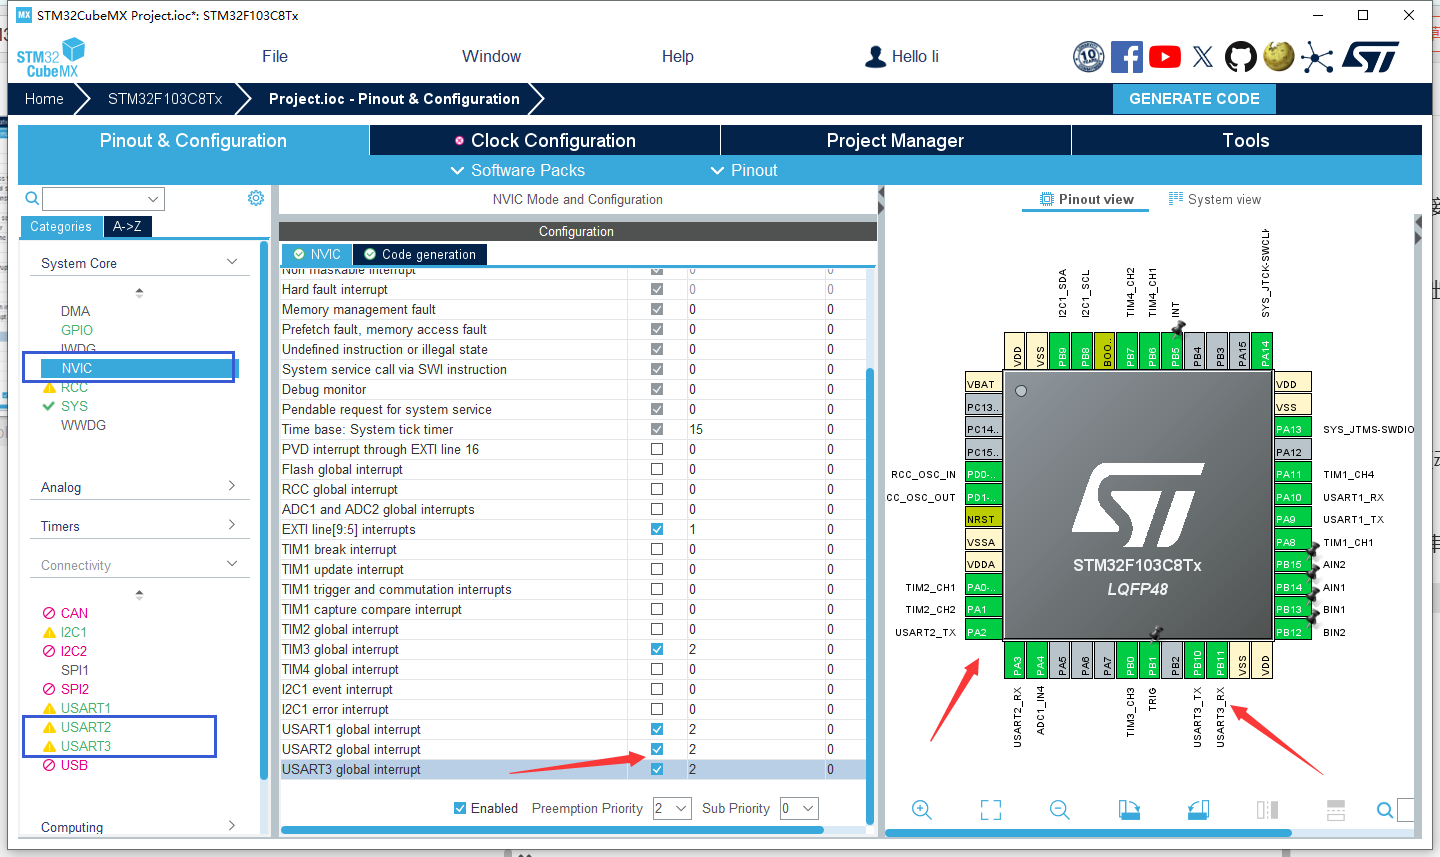Open the File menu

click(x=275, y=56)
